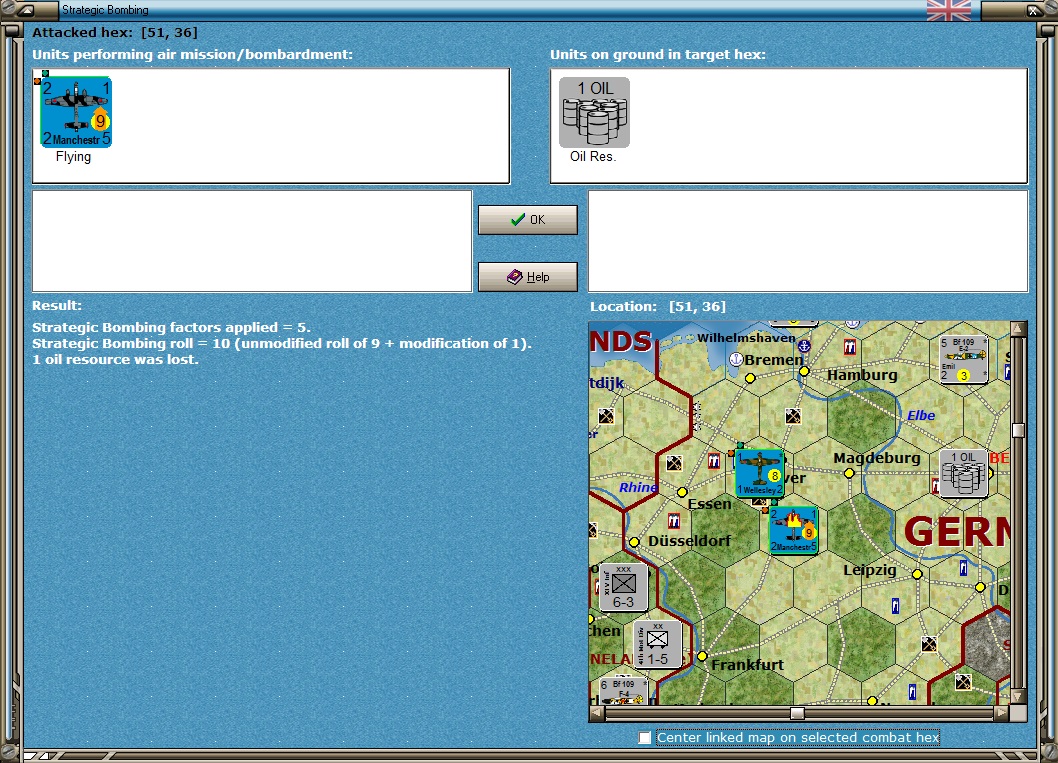Open the system menu icon in the title bar
The width and height of the screenshot is (1058, 763).
[x=27, y=10]
